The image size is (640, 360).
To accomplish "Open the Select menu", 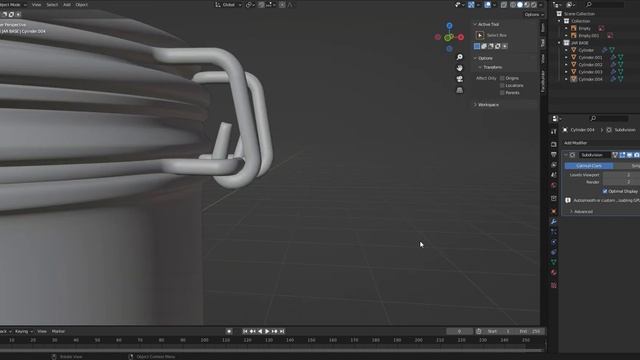I will tap(52, 5).
